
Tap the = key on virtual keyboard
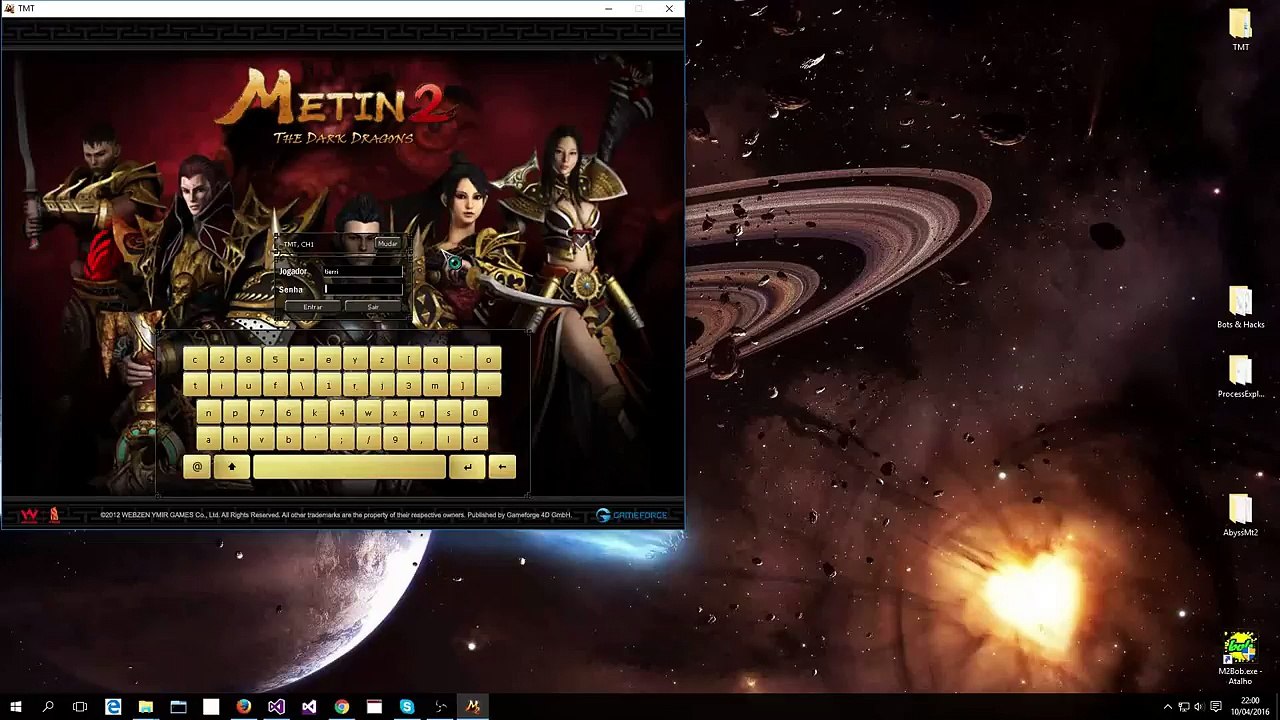(x=301, y=360)
